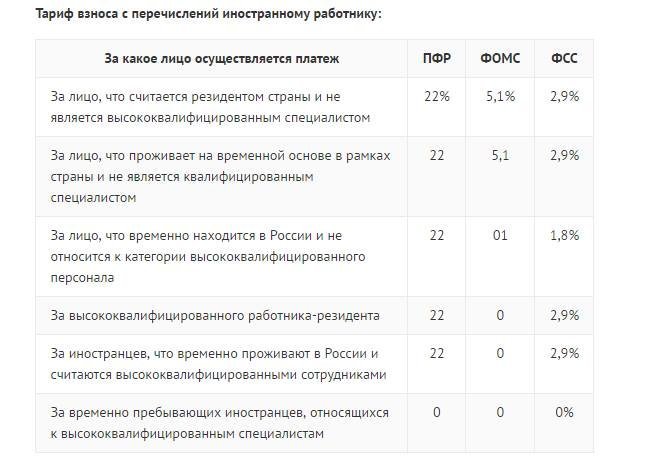Select row 'За иностранцев, что временно проживают в России'

click(x=314, y=364)
